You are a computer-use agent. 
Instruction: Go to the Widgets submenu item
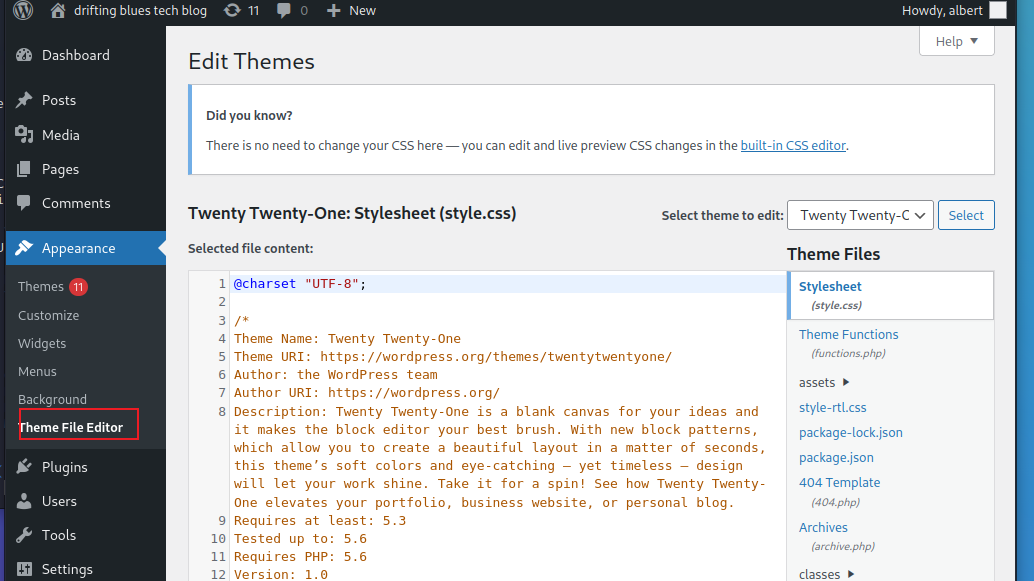pos(42,343)
